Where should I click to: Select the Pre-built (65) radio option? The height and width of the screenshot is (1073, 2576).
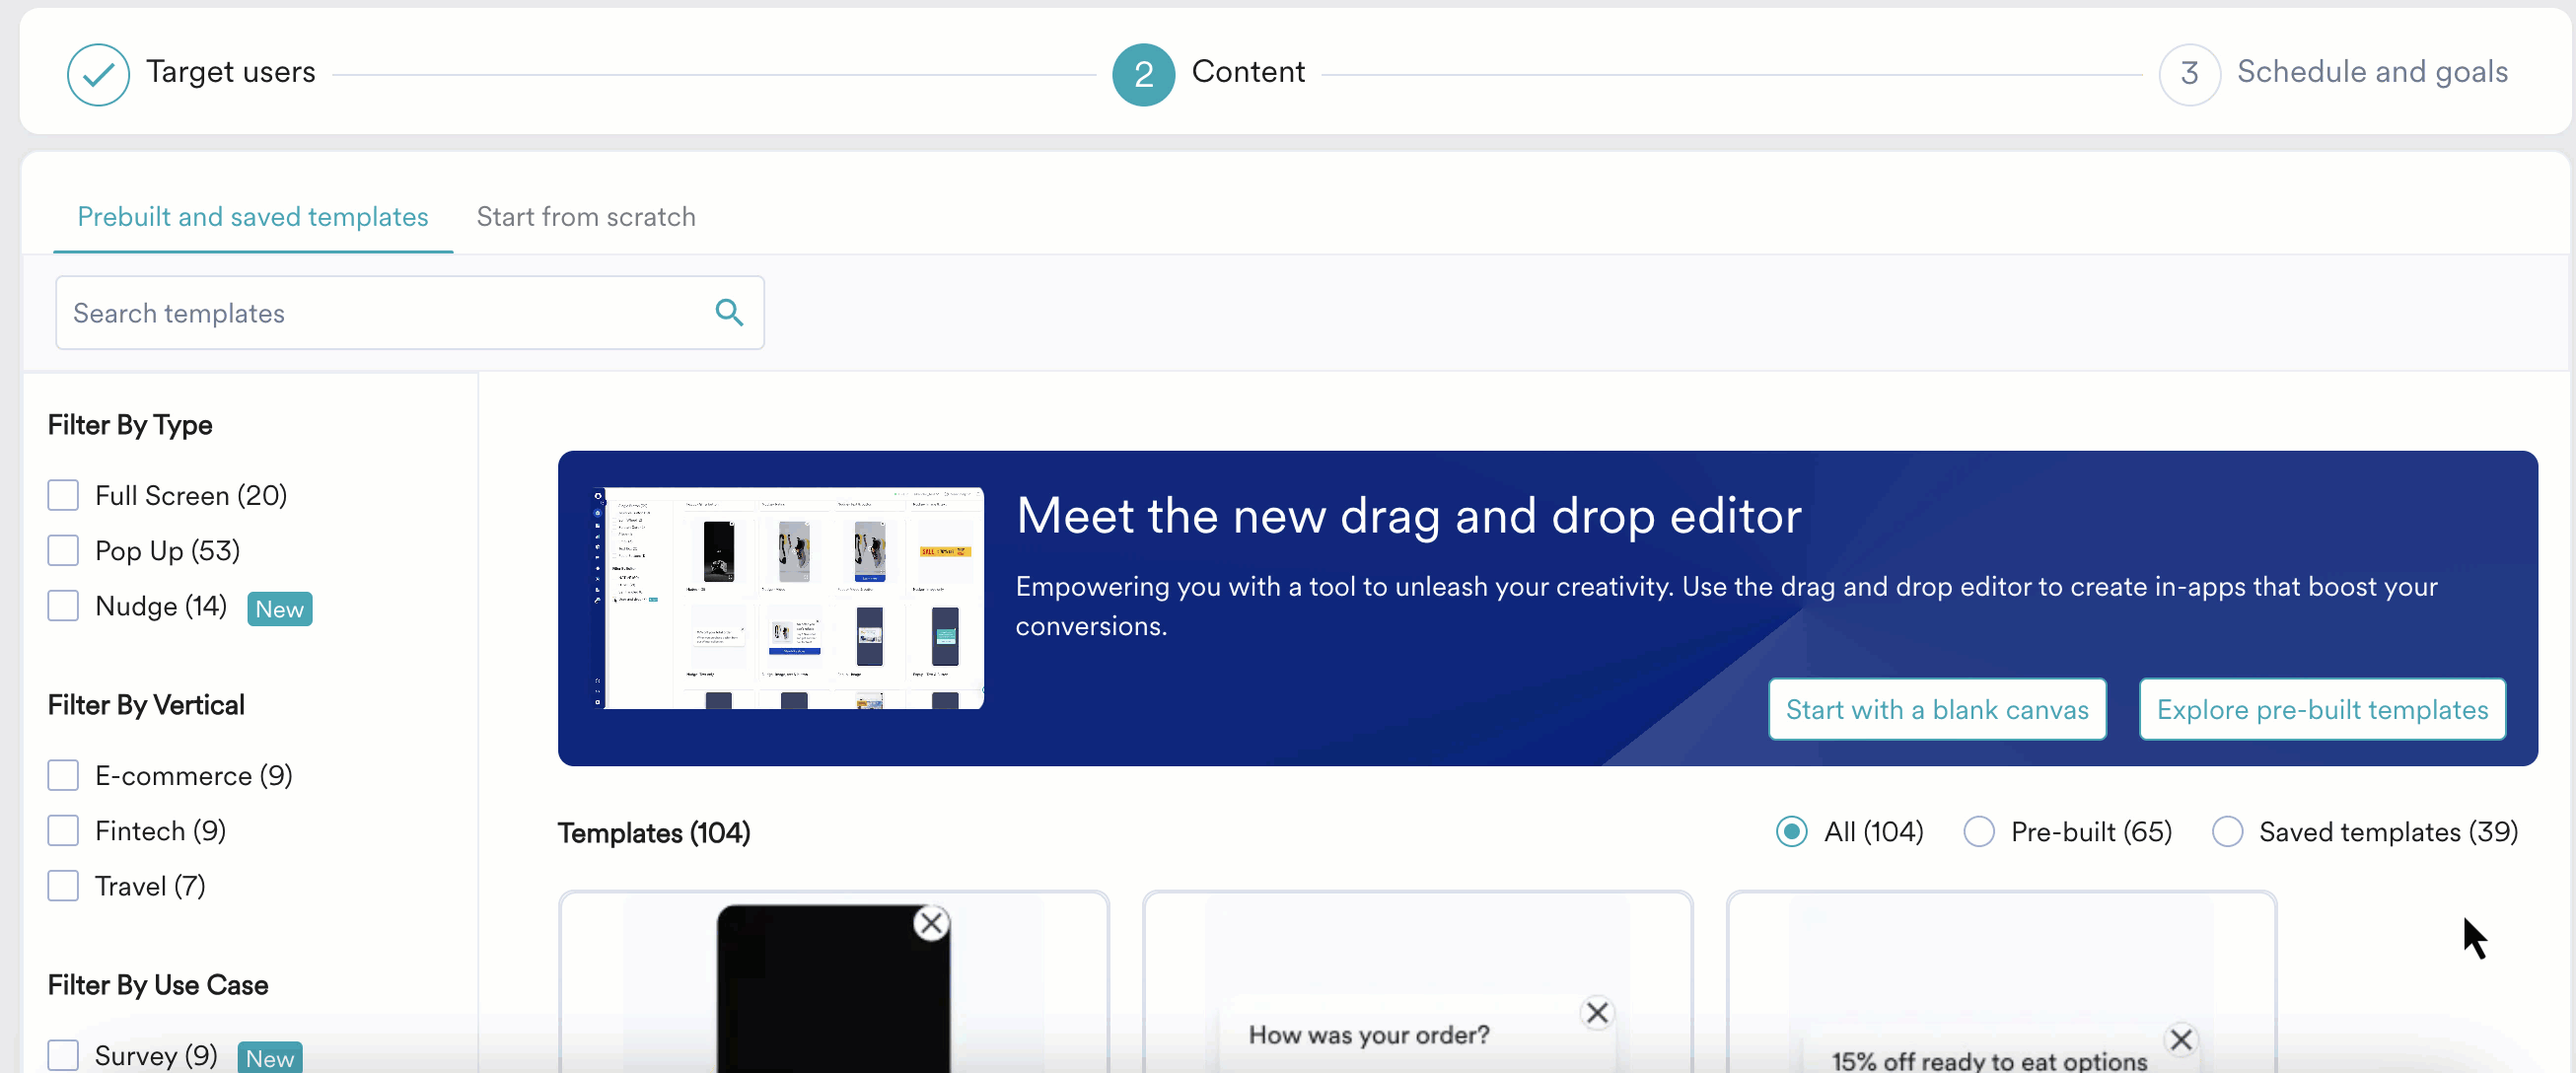[1978, 831]
